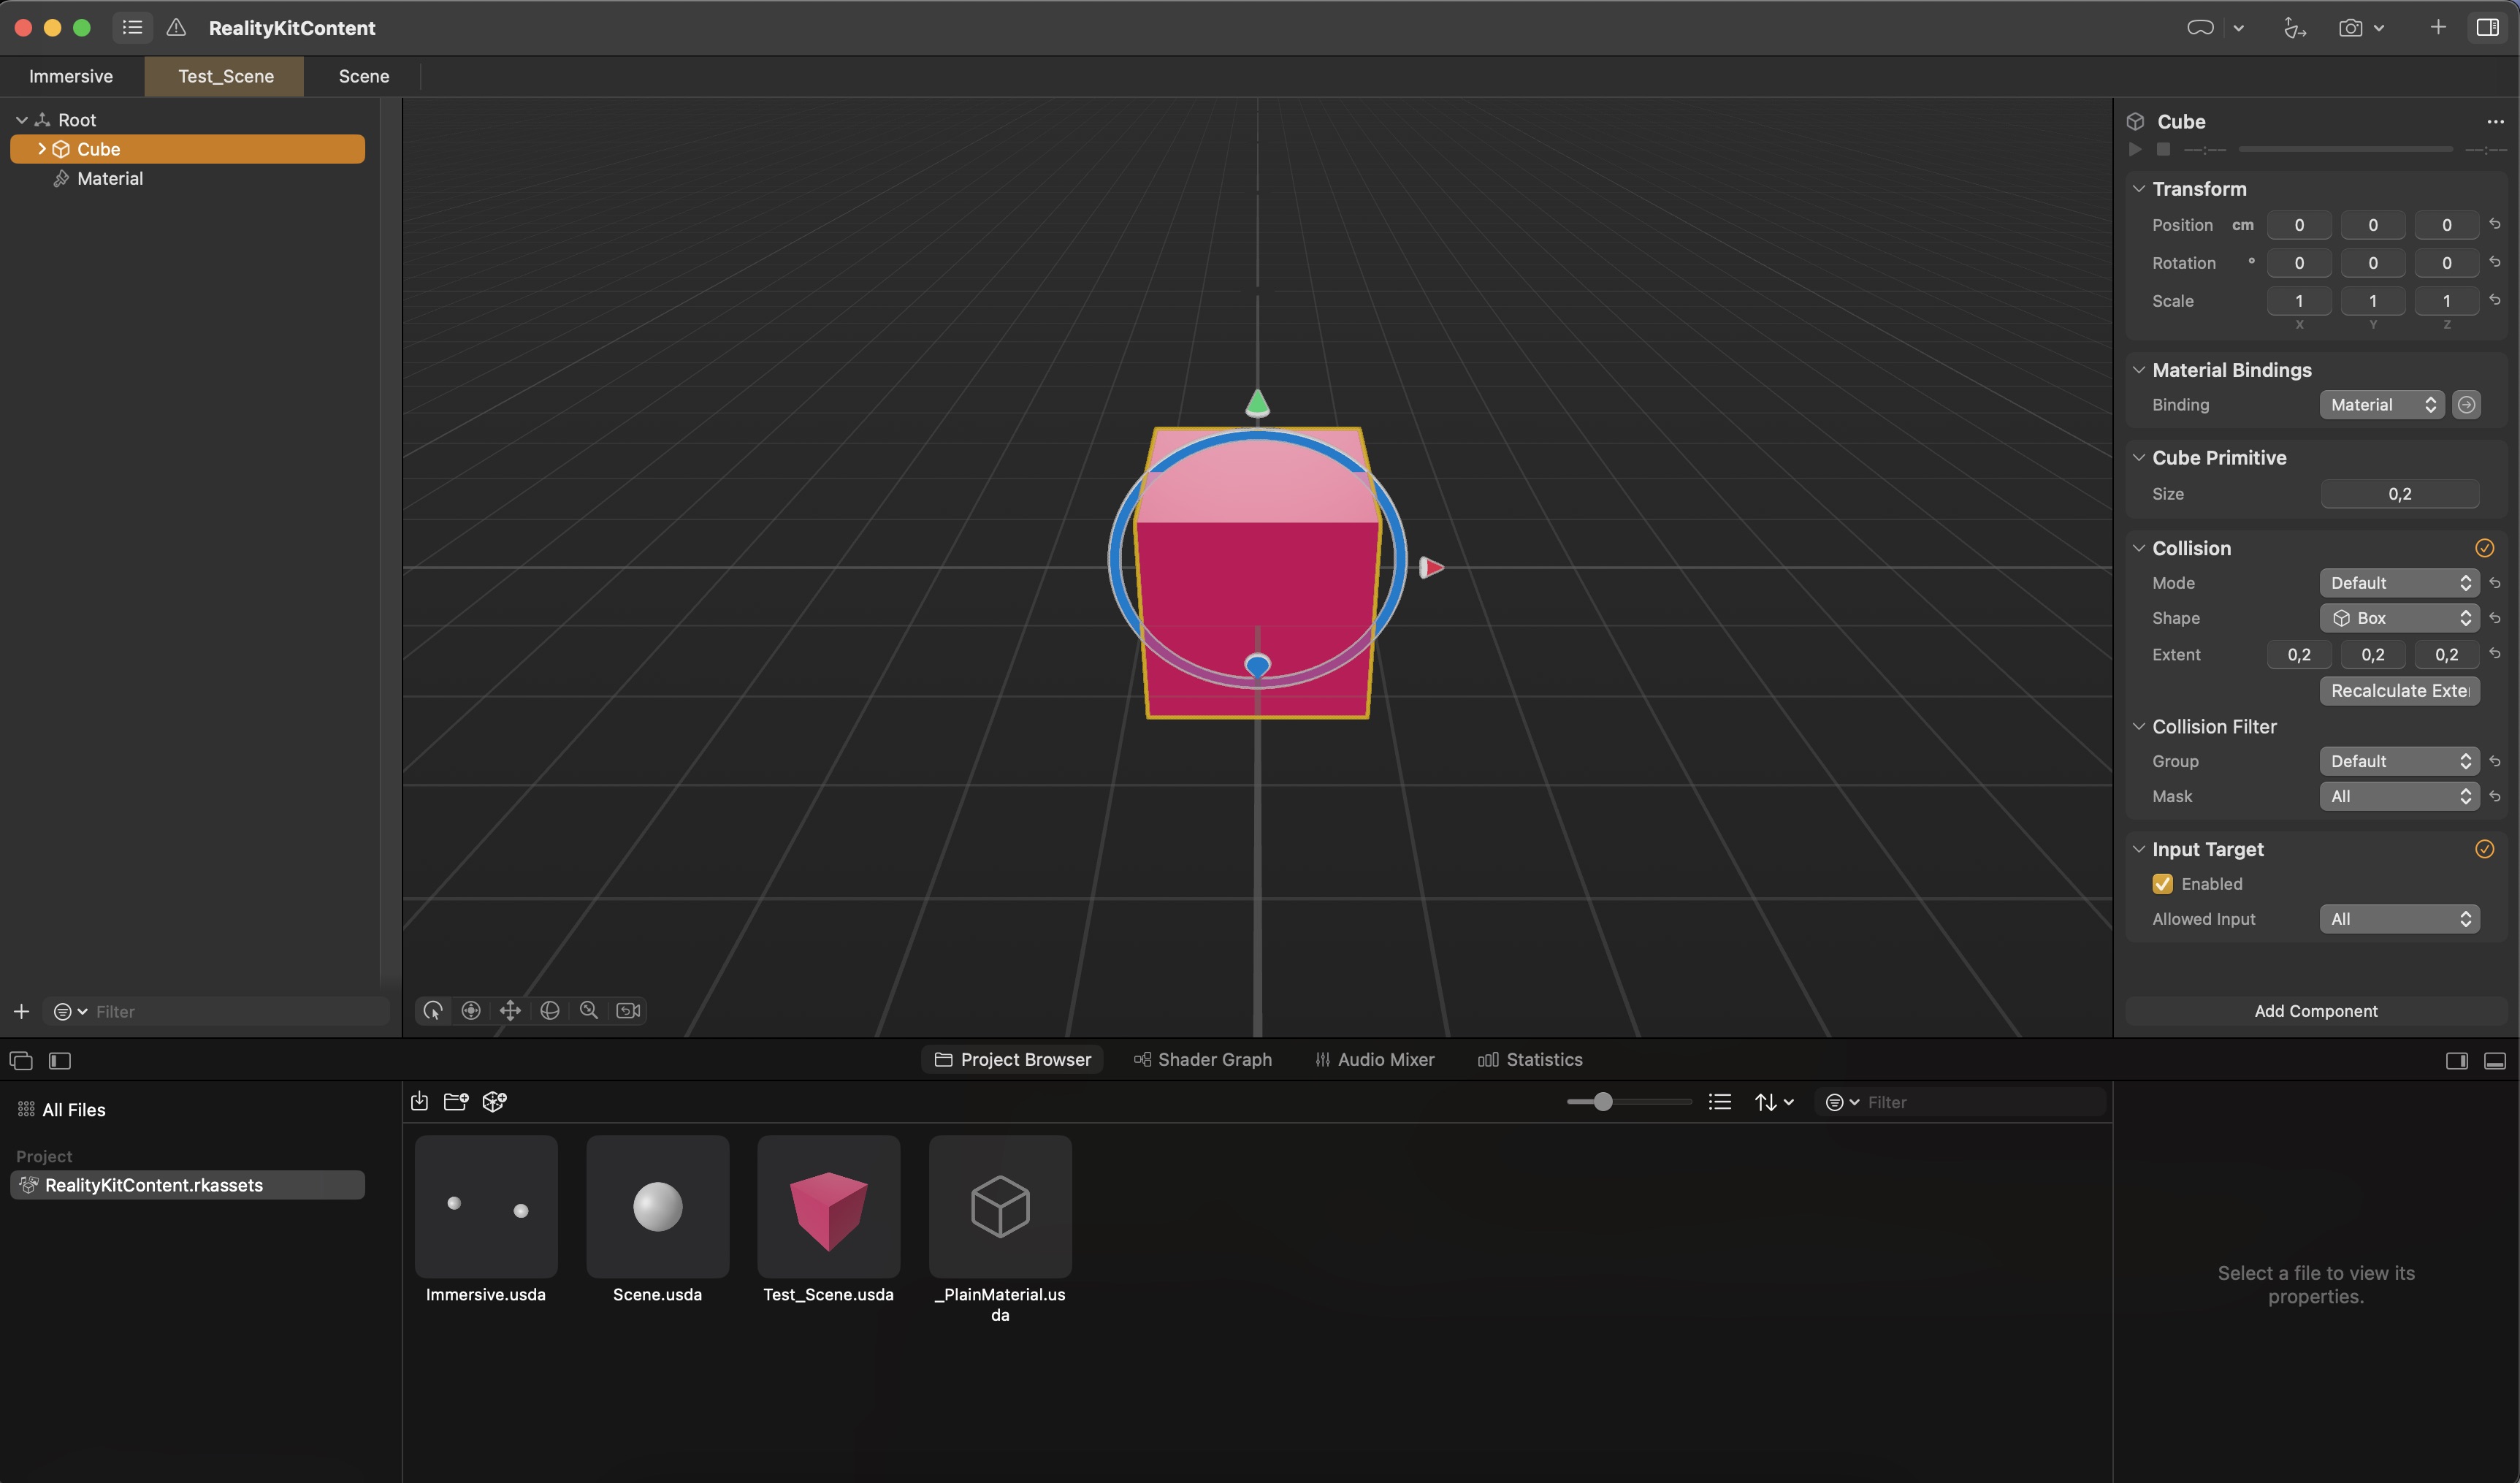Open the Material Binding dropdown
This screenshot has width=2520, height=1483.
pos(2382,404)
